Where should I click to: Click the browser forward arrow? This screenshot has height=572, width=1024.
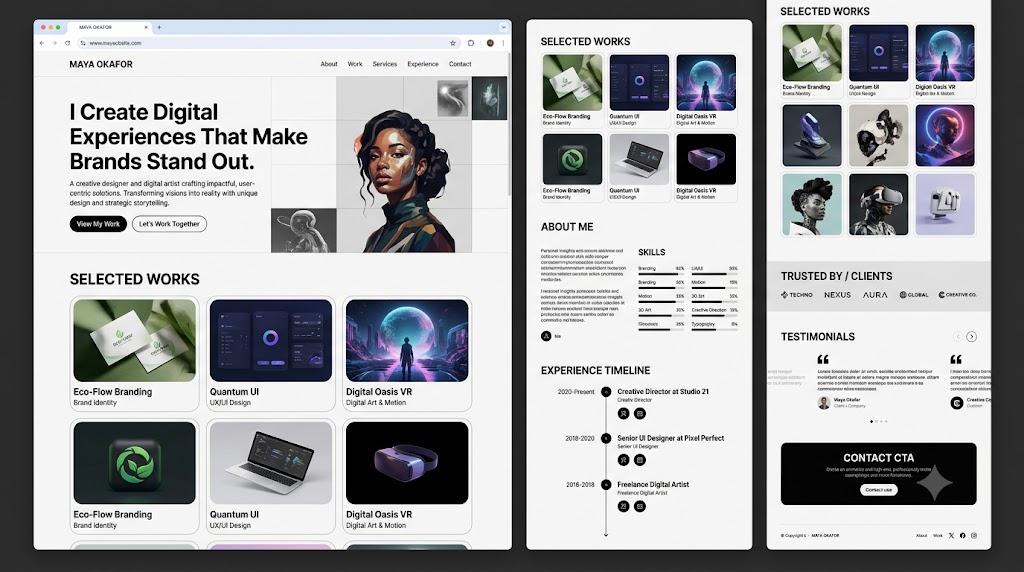point(54,43)
